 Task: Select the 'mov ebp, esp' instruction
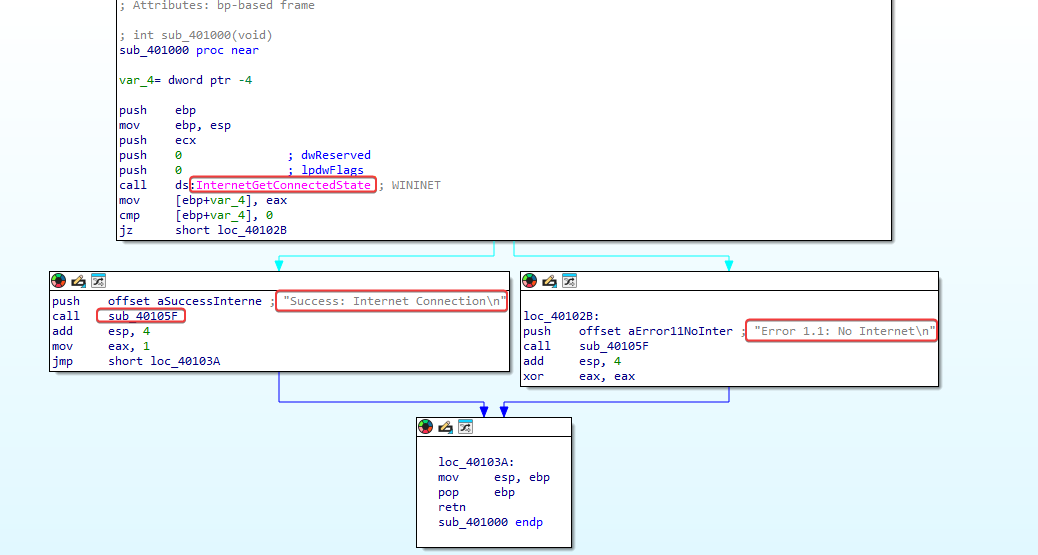175,125
